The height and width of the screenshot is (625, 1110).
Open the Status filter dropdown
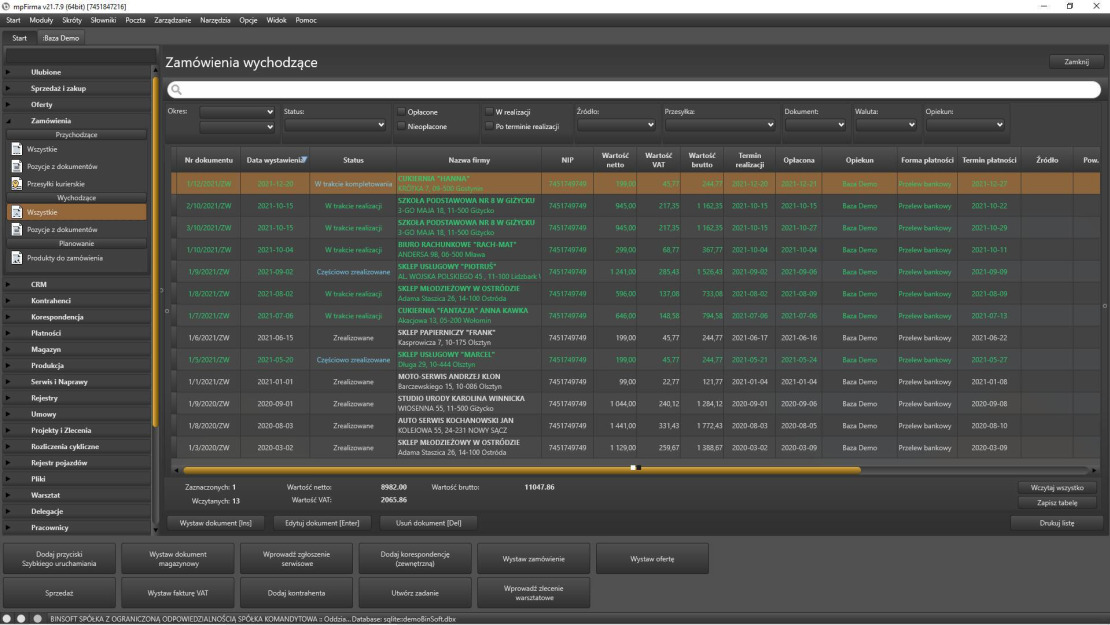coord(335,125)
